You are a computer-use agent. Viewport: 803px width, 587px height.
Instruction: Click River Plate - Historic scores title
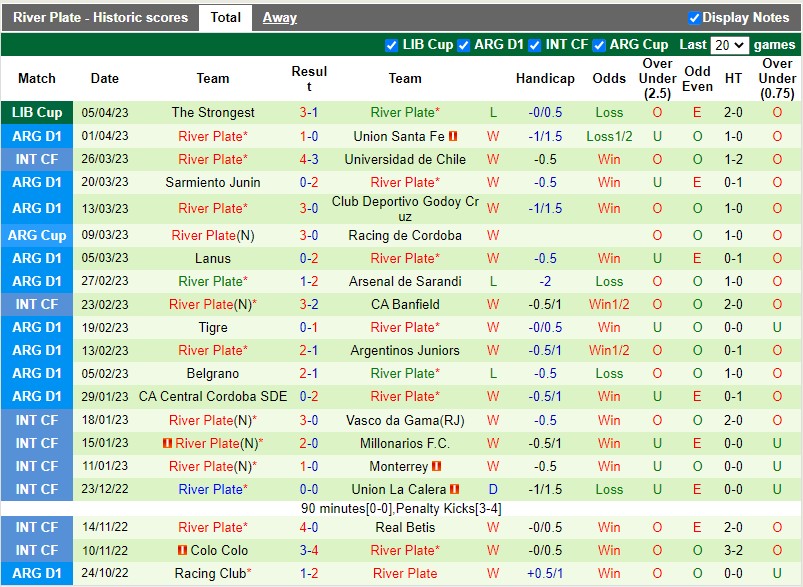[x=100, y=17]
